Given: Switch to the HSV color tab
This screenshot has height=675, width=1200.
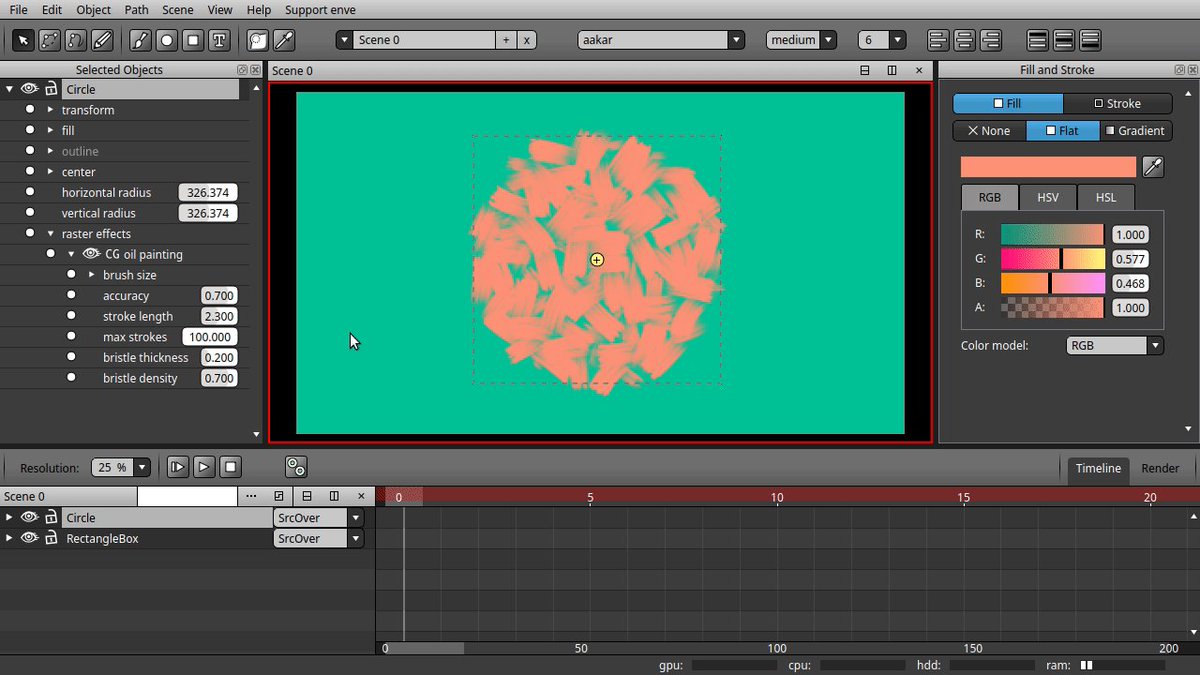Looking at the screenshot, I should tap(1047, 197).
